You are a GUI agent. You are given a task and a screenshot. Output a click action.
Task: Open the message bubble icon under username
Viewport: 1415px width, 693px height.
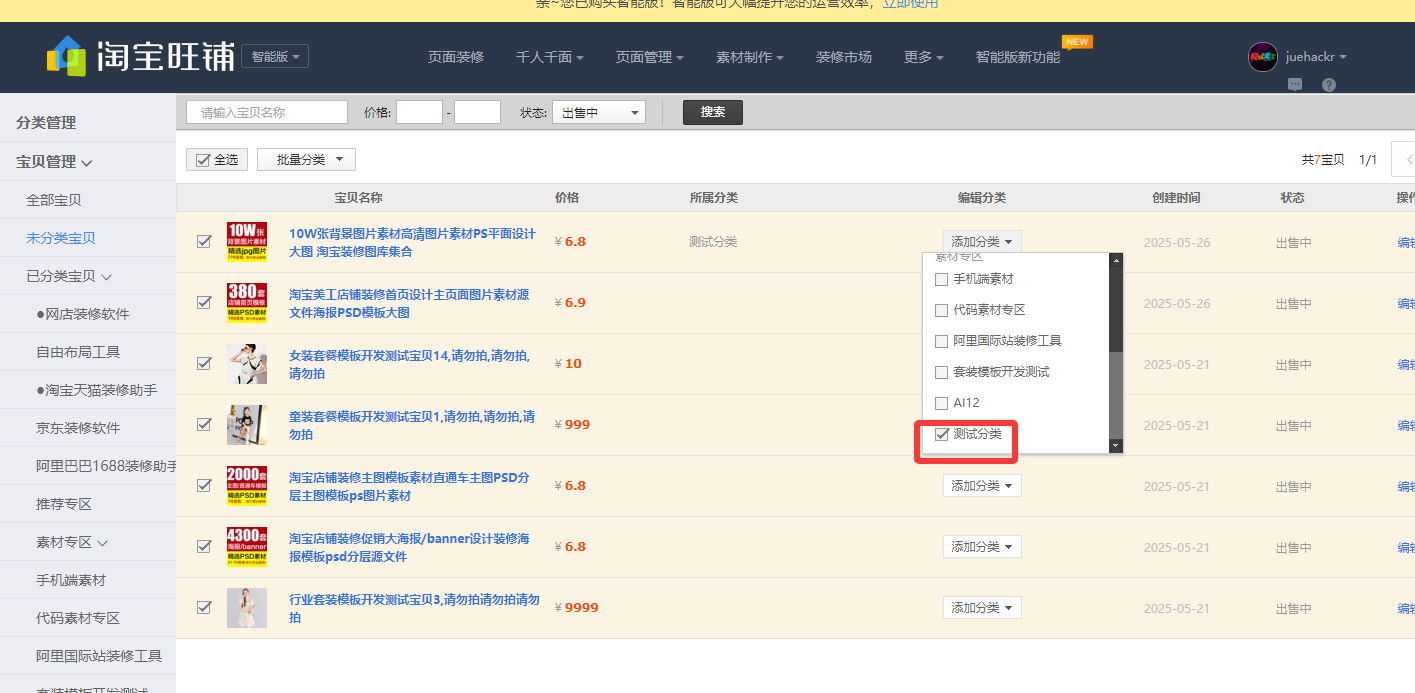click(x=1295, y=85)
